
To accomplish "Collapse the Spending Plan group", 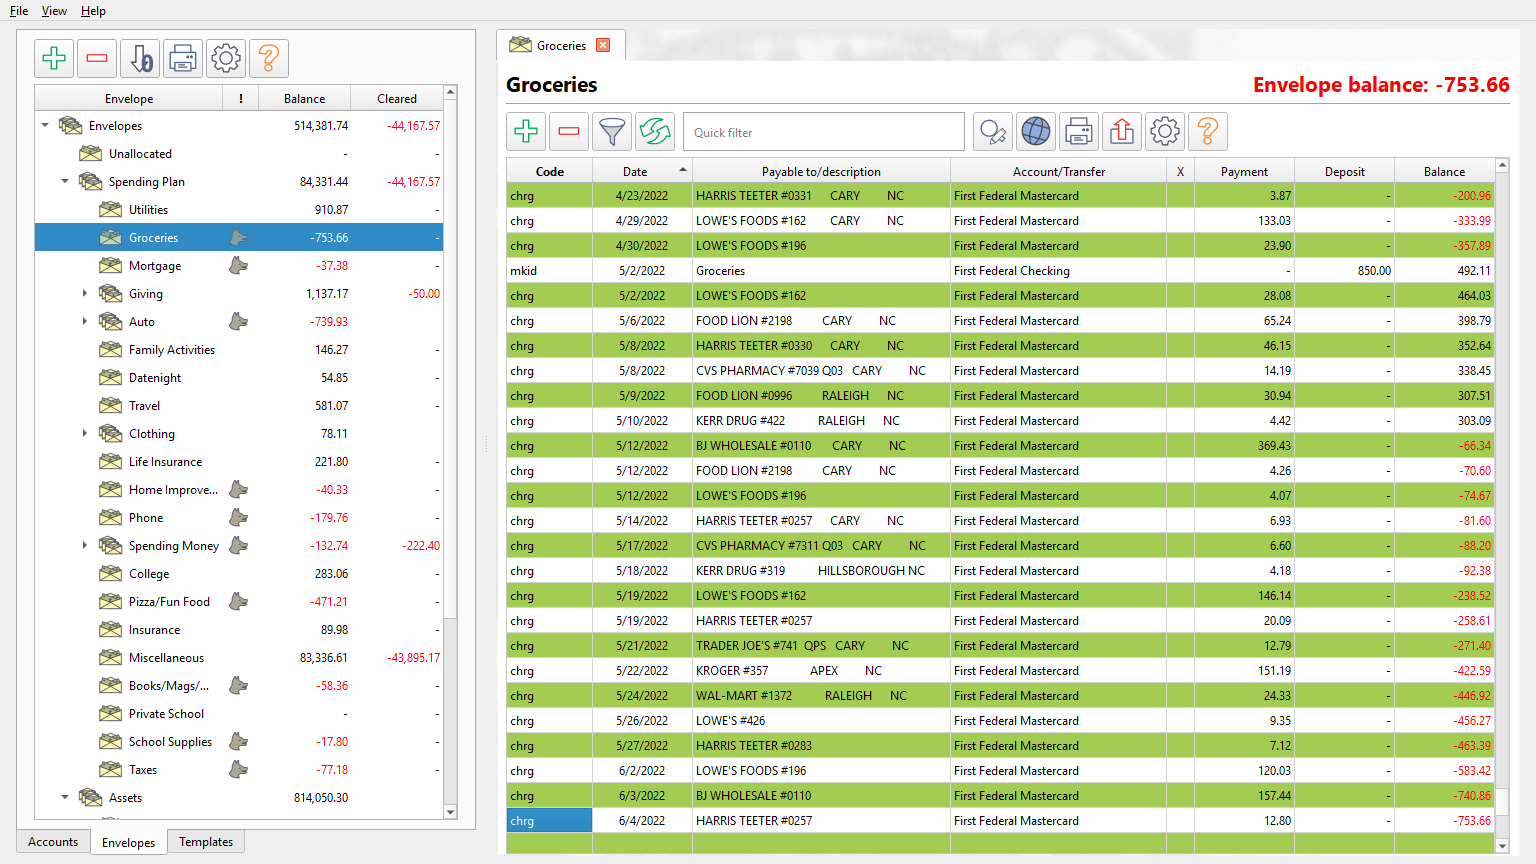I will tap(65, 182).
